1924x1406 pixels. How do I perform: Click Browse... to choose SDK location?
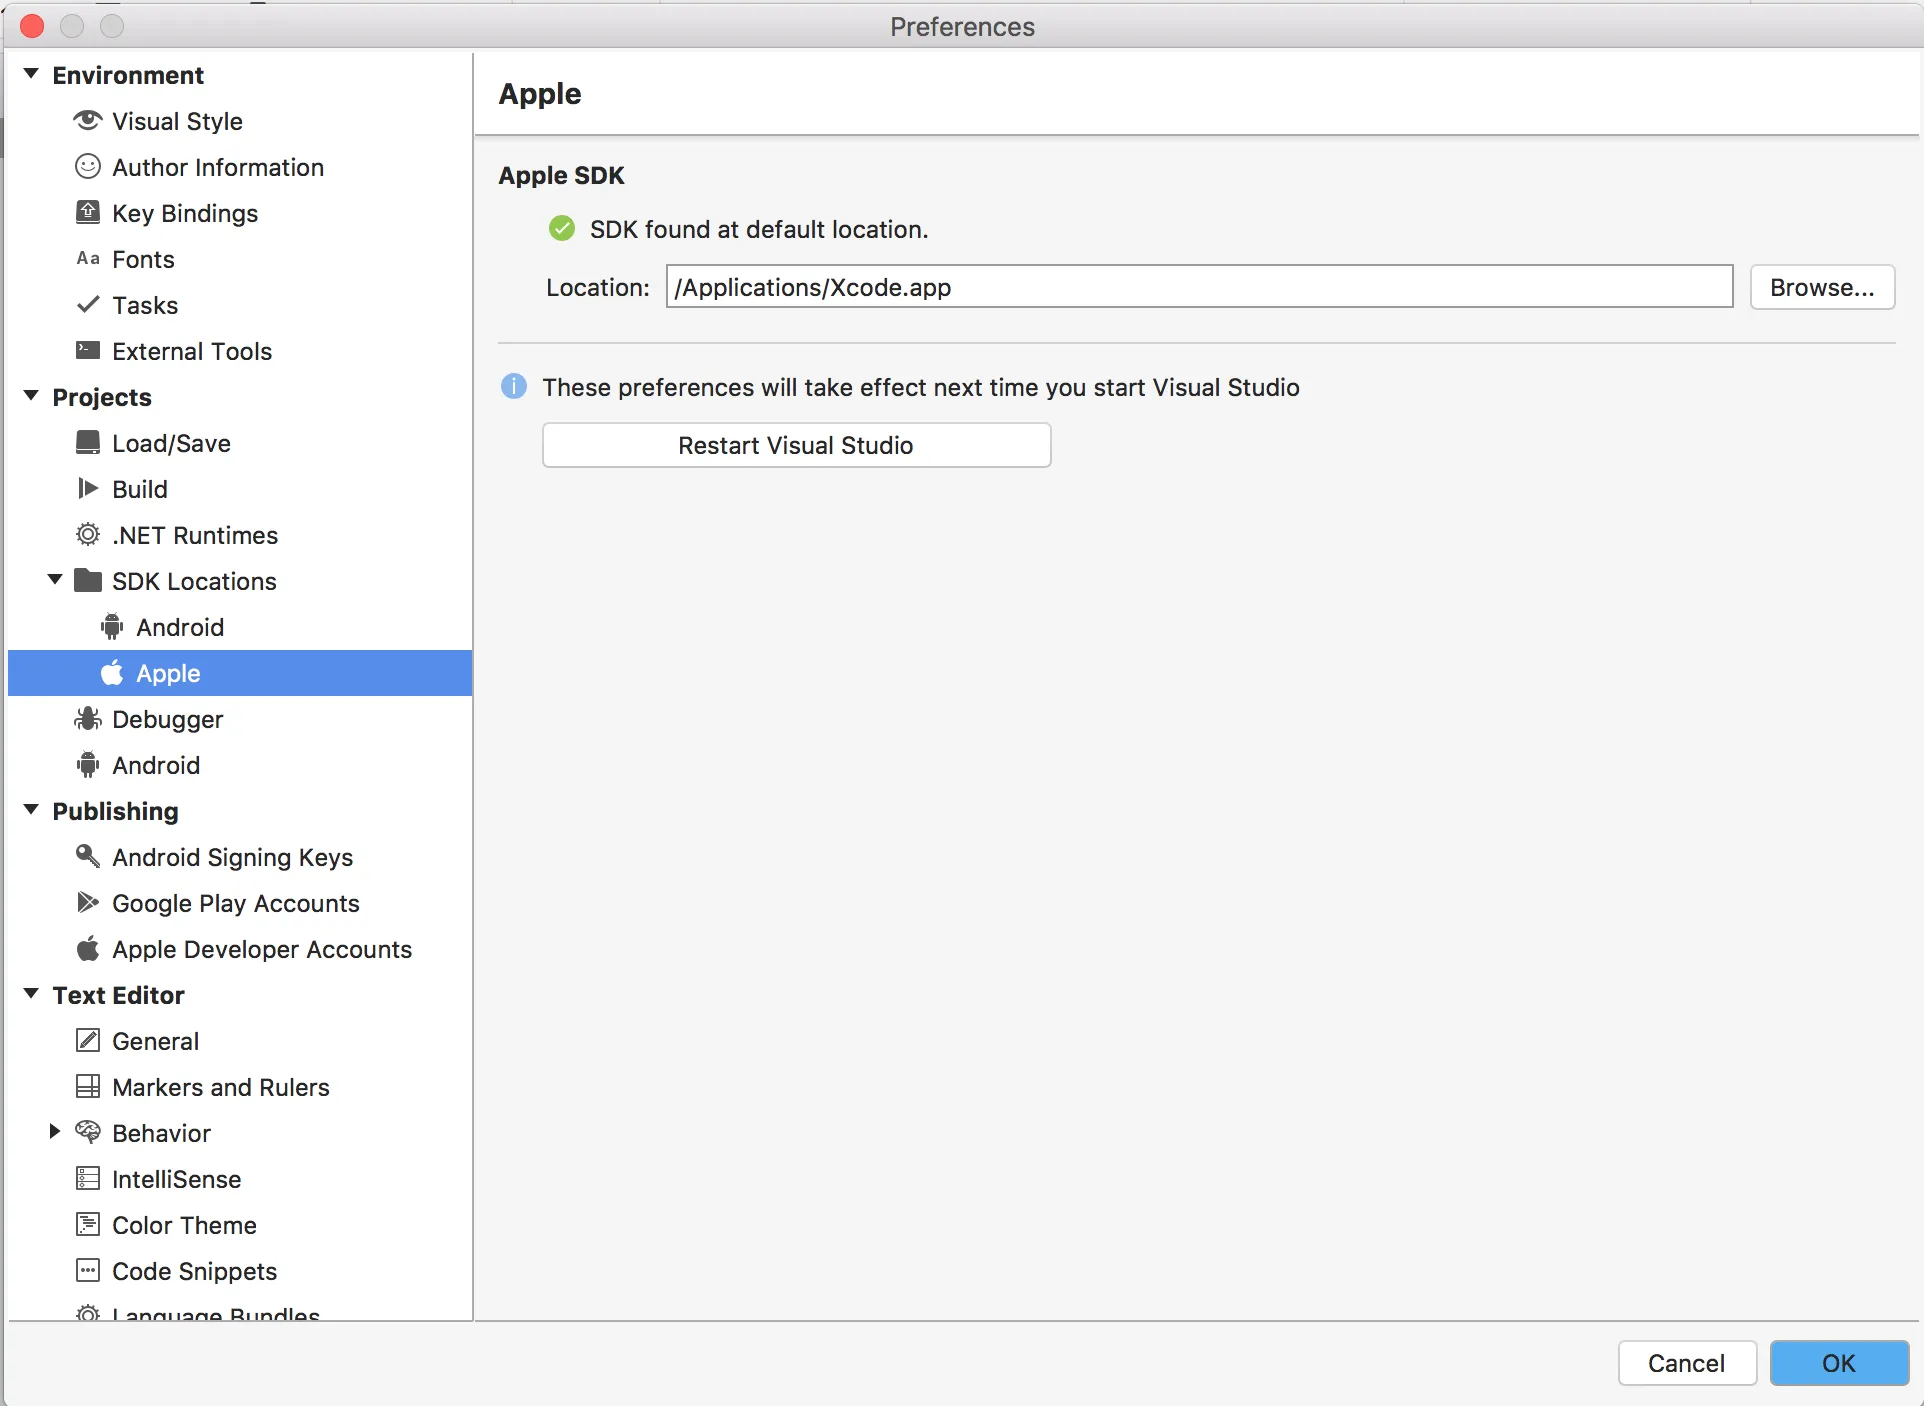pyautogui.click(x=1821, y=288)
